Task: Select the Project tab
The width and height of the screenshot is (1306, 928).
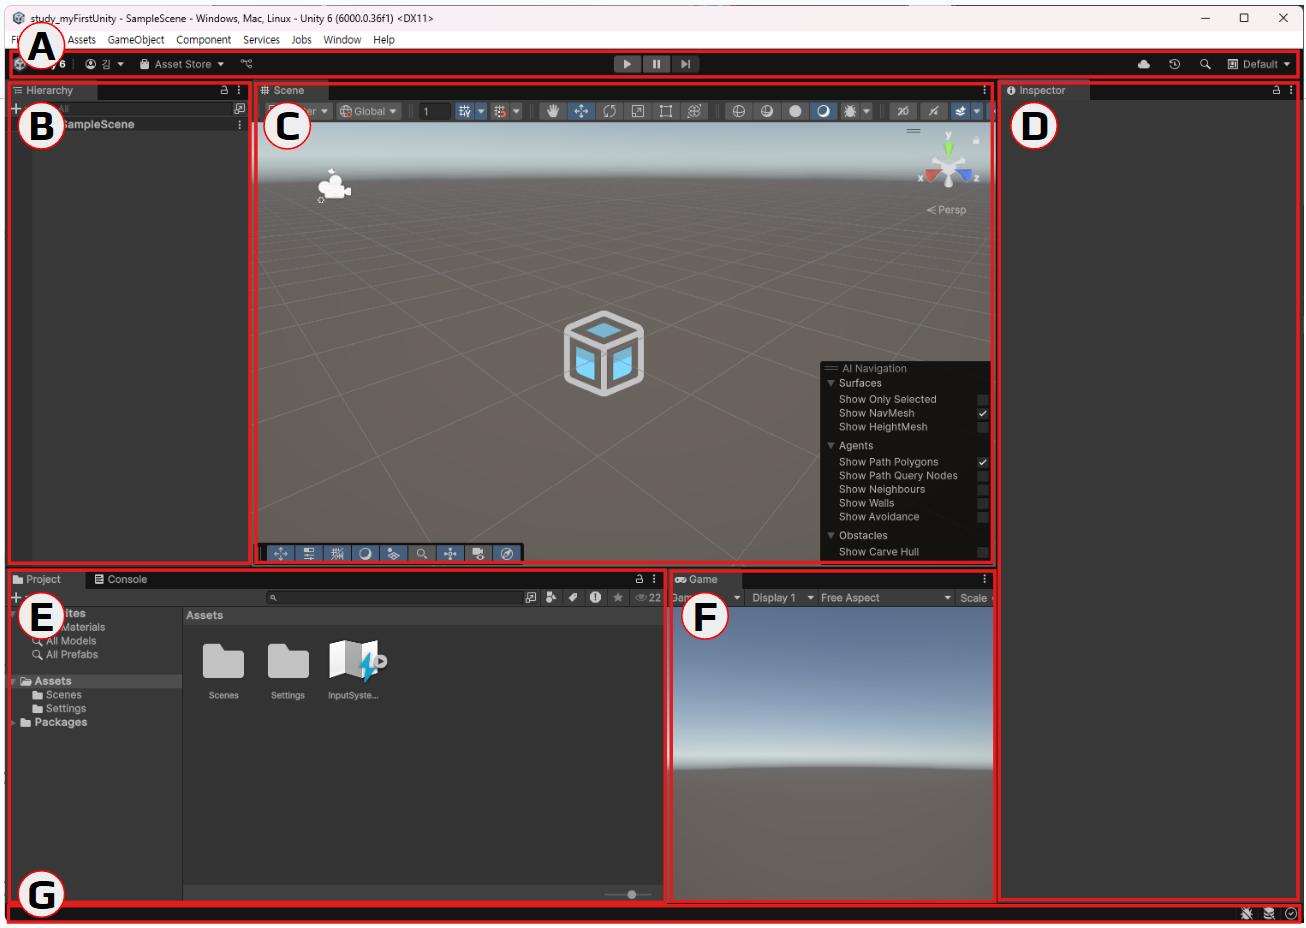Action: [36, 579]
